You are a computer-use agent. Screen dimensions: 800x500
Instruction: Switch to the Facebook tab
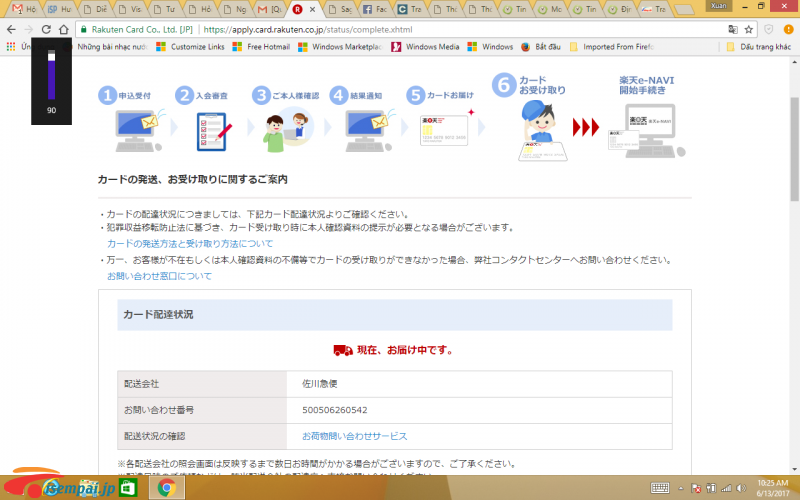374,9
